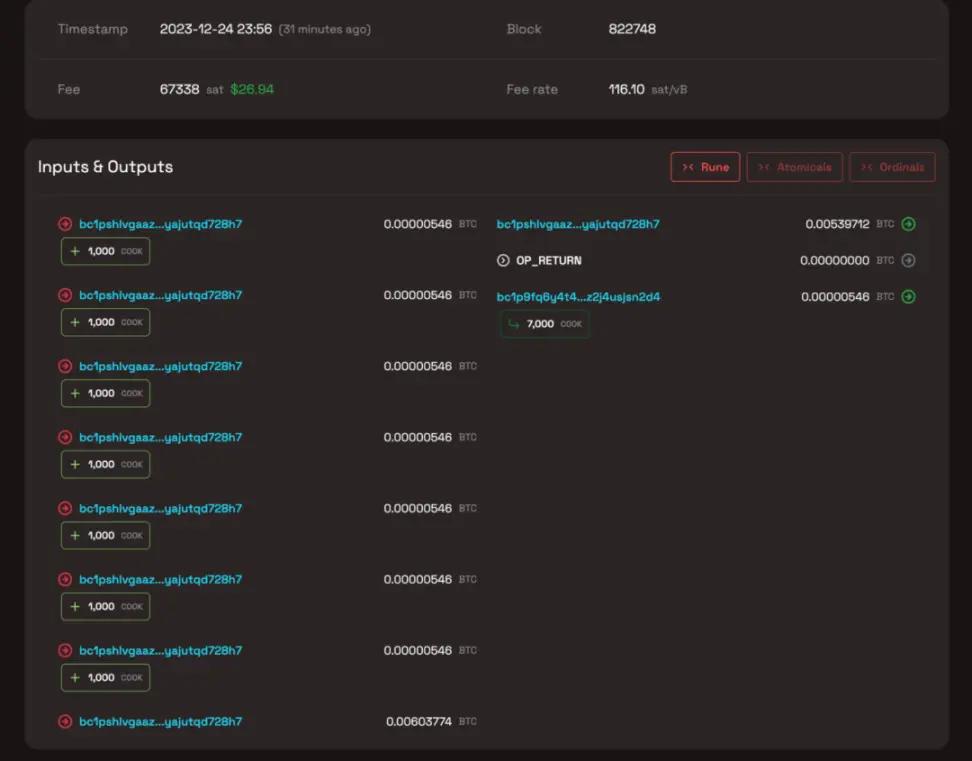Open output address bc1p9fq6y4t4...z2j4usjsn2d4
The height and width of the screenshot is (761, 972).
tap(578, 296)
